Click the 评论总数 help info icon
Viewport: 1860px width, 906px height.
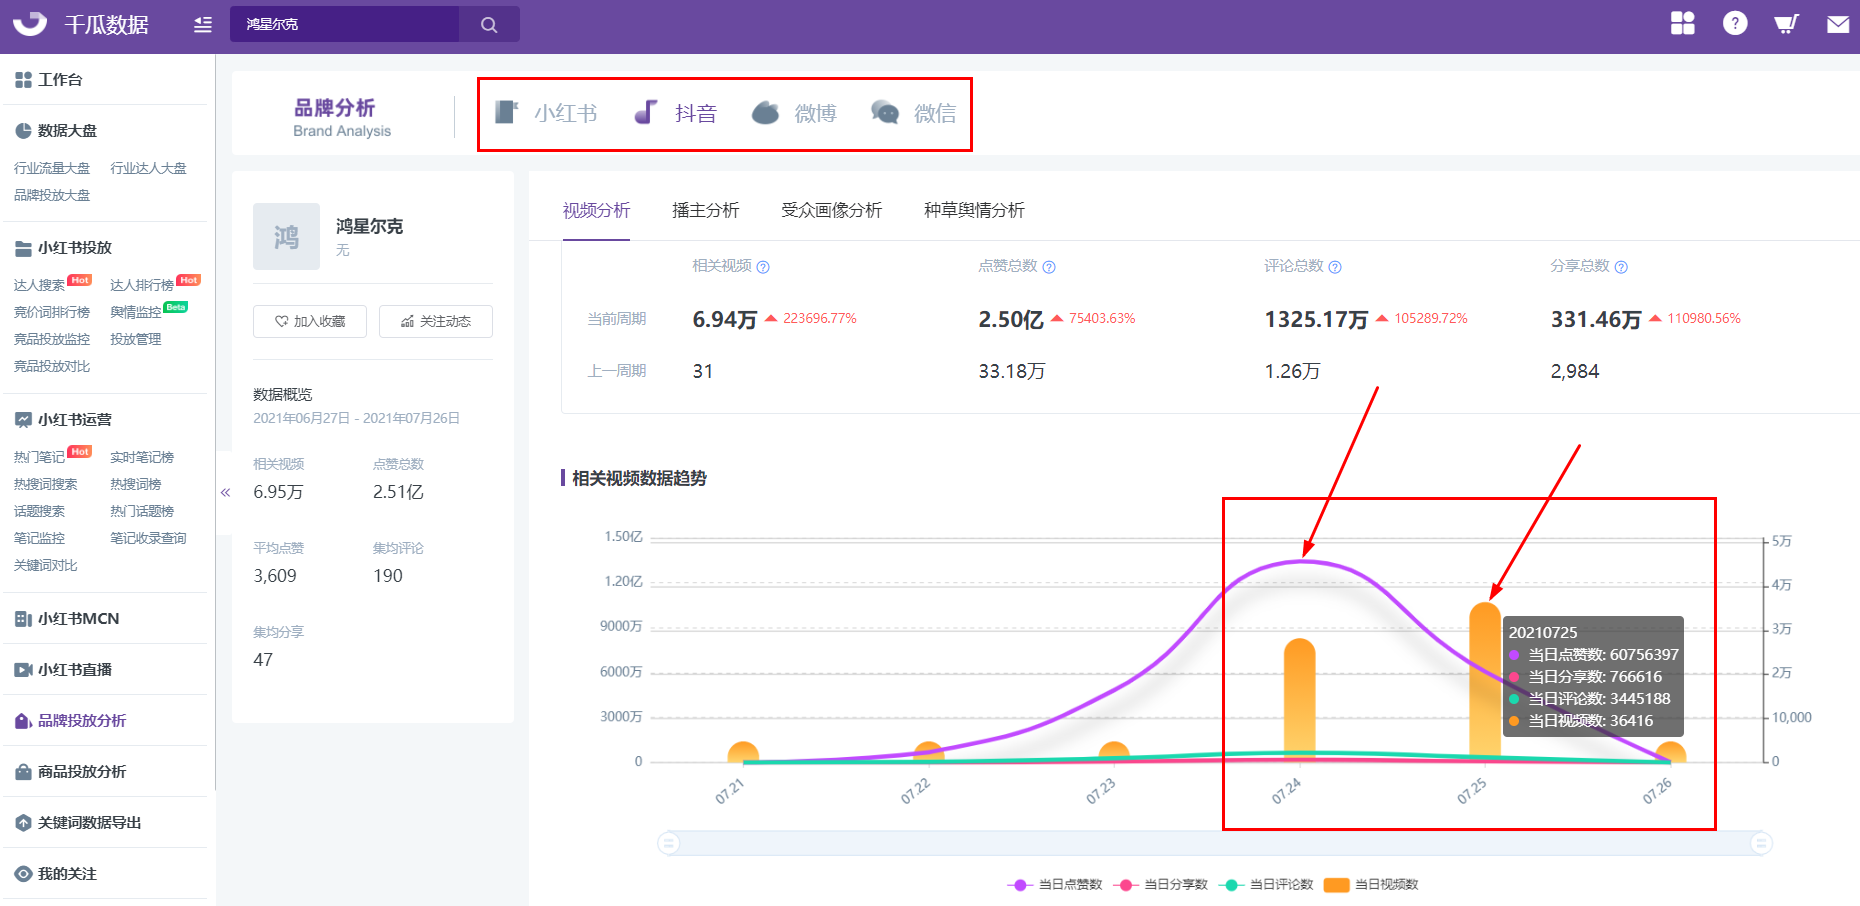click(x=1335, y=267)
